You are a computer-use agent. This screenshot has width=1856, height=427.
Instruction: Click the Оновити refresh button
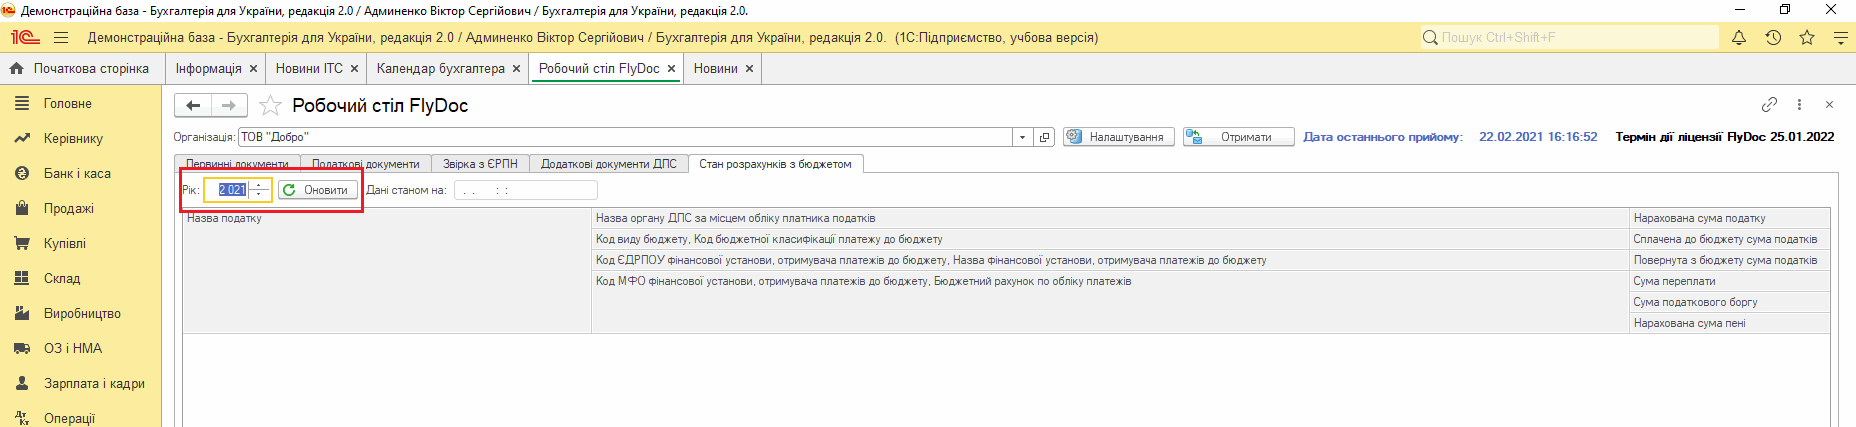pyautogui.click(x=317, y=190)
